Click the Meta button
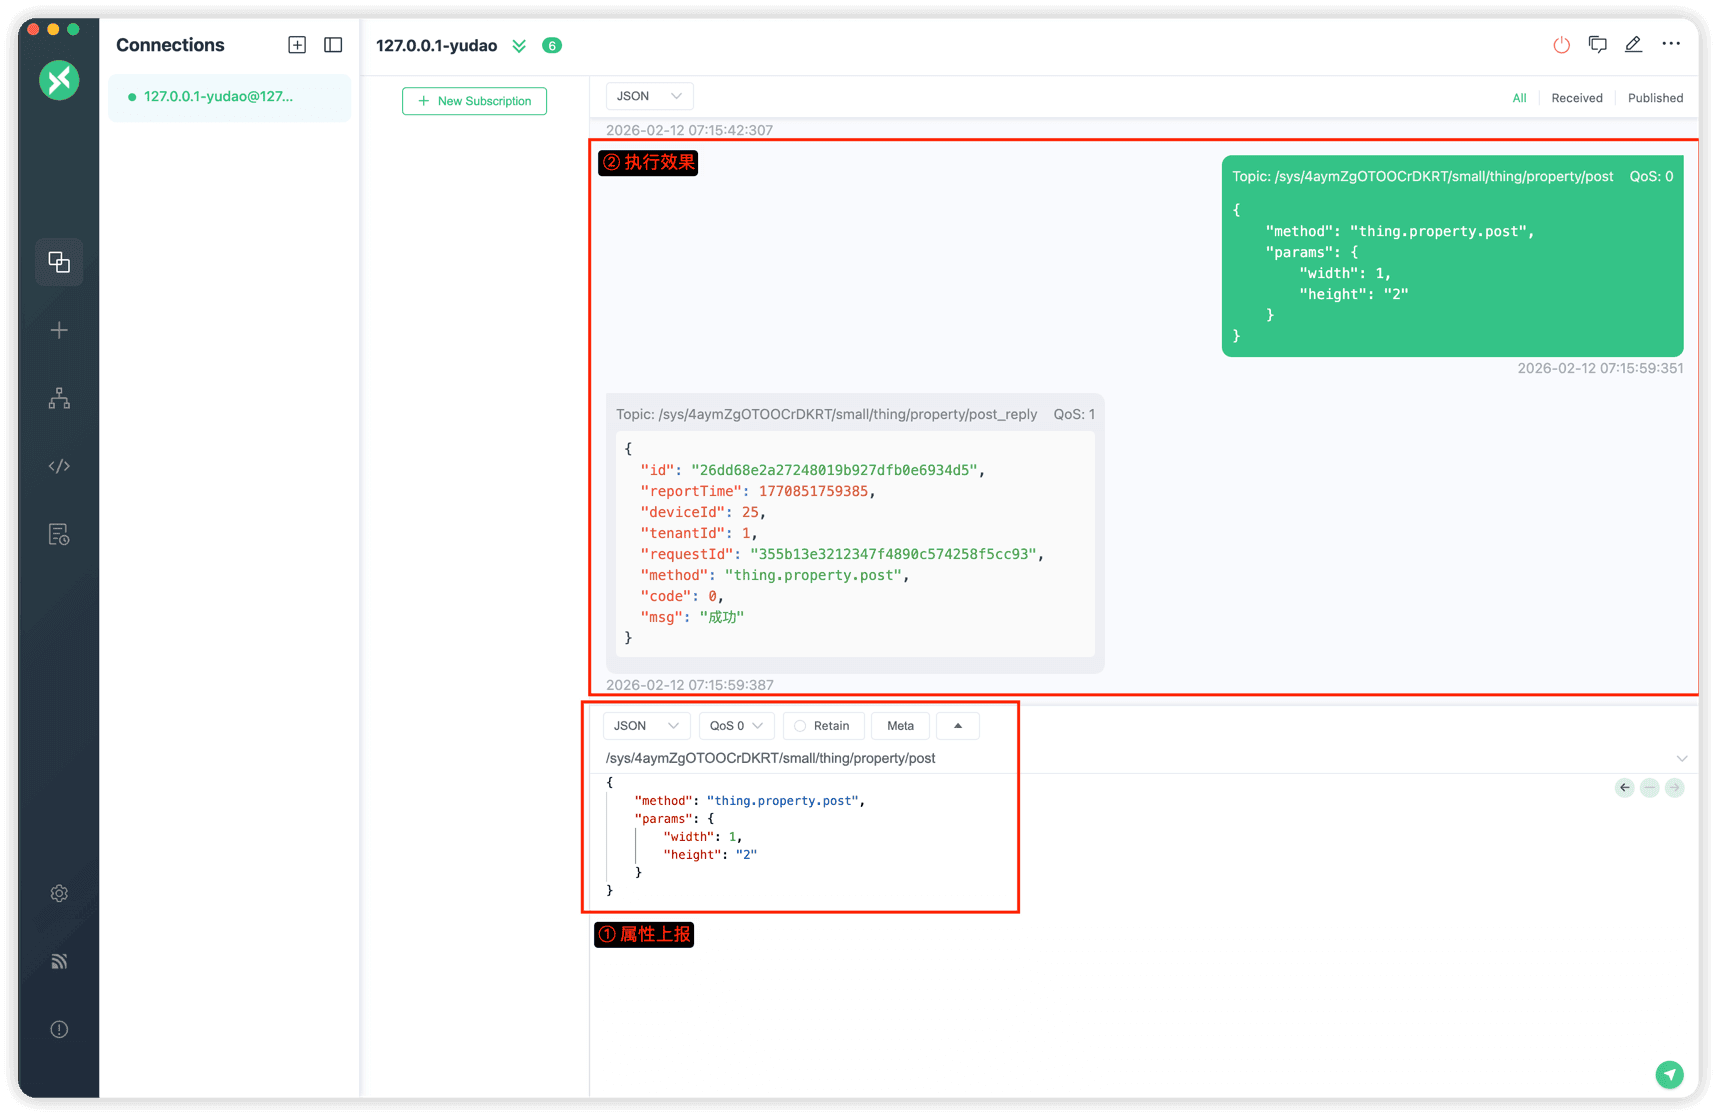The height and width of the screenshot is (1116, 1717). coord(900,726)
